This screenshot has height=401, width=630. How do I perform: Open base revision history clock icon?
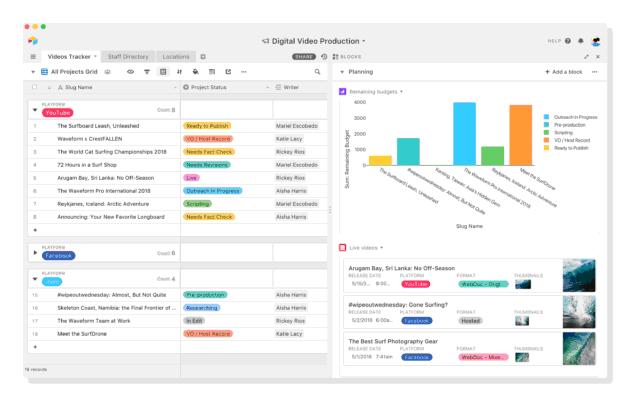click(x=324, y=57)
